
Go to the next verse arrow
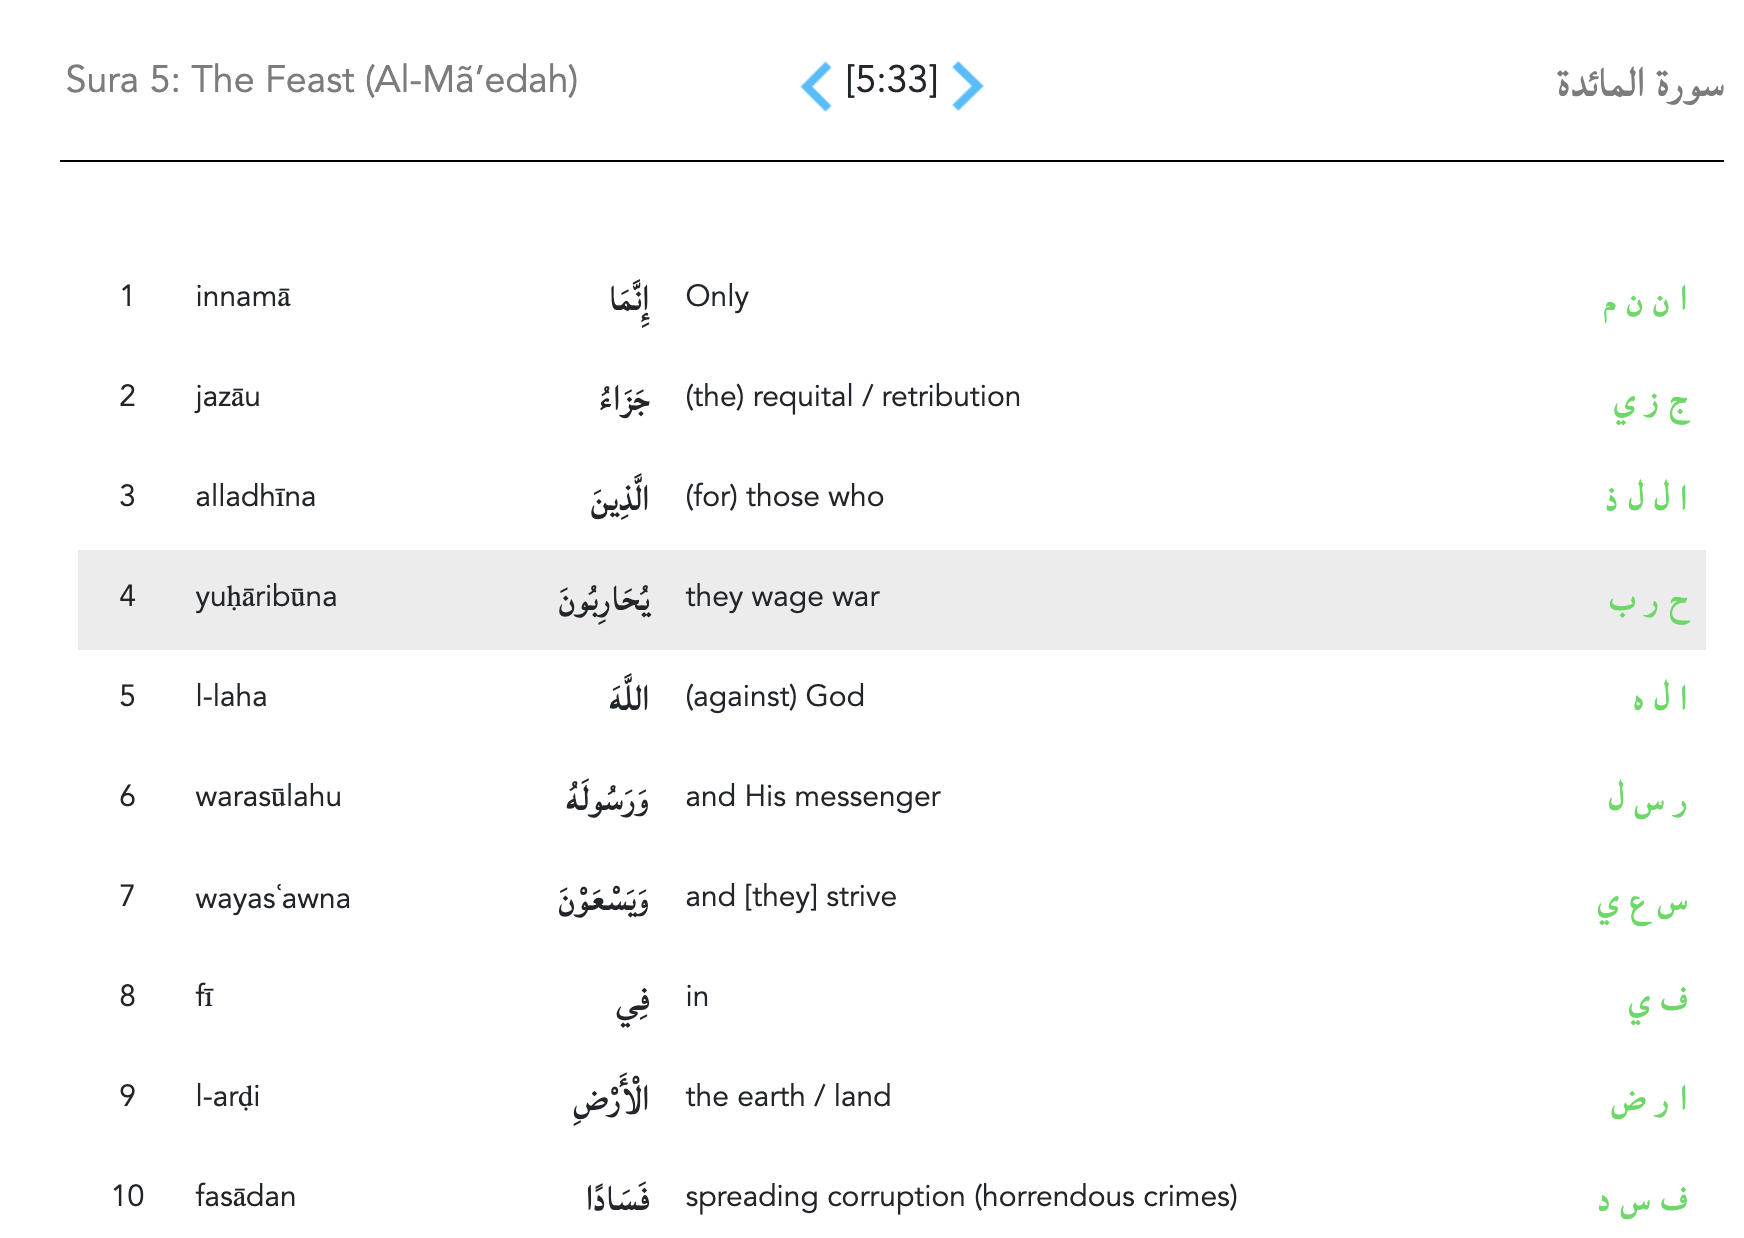[x=967, y=85]
